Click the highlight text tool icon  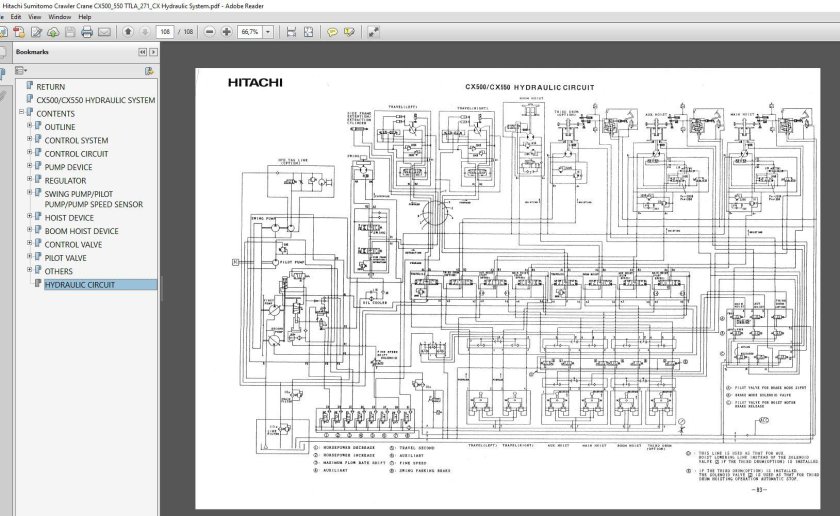pos(349,32)
